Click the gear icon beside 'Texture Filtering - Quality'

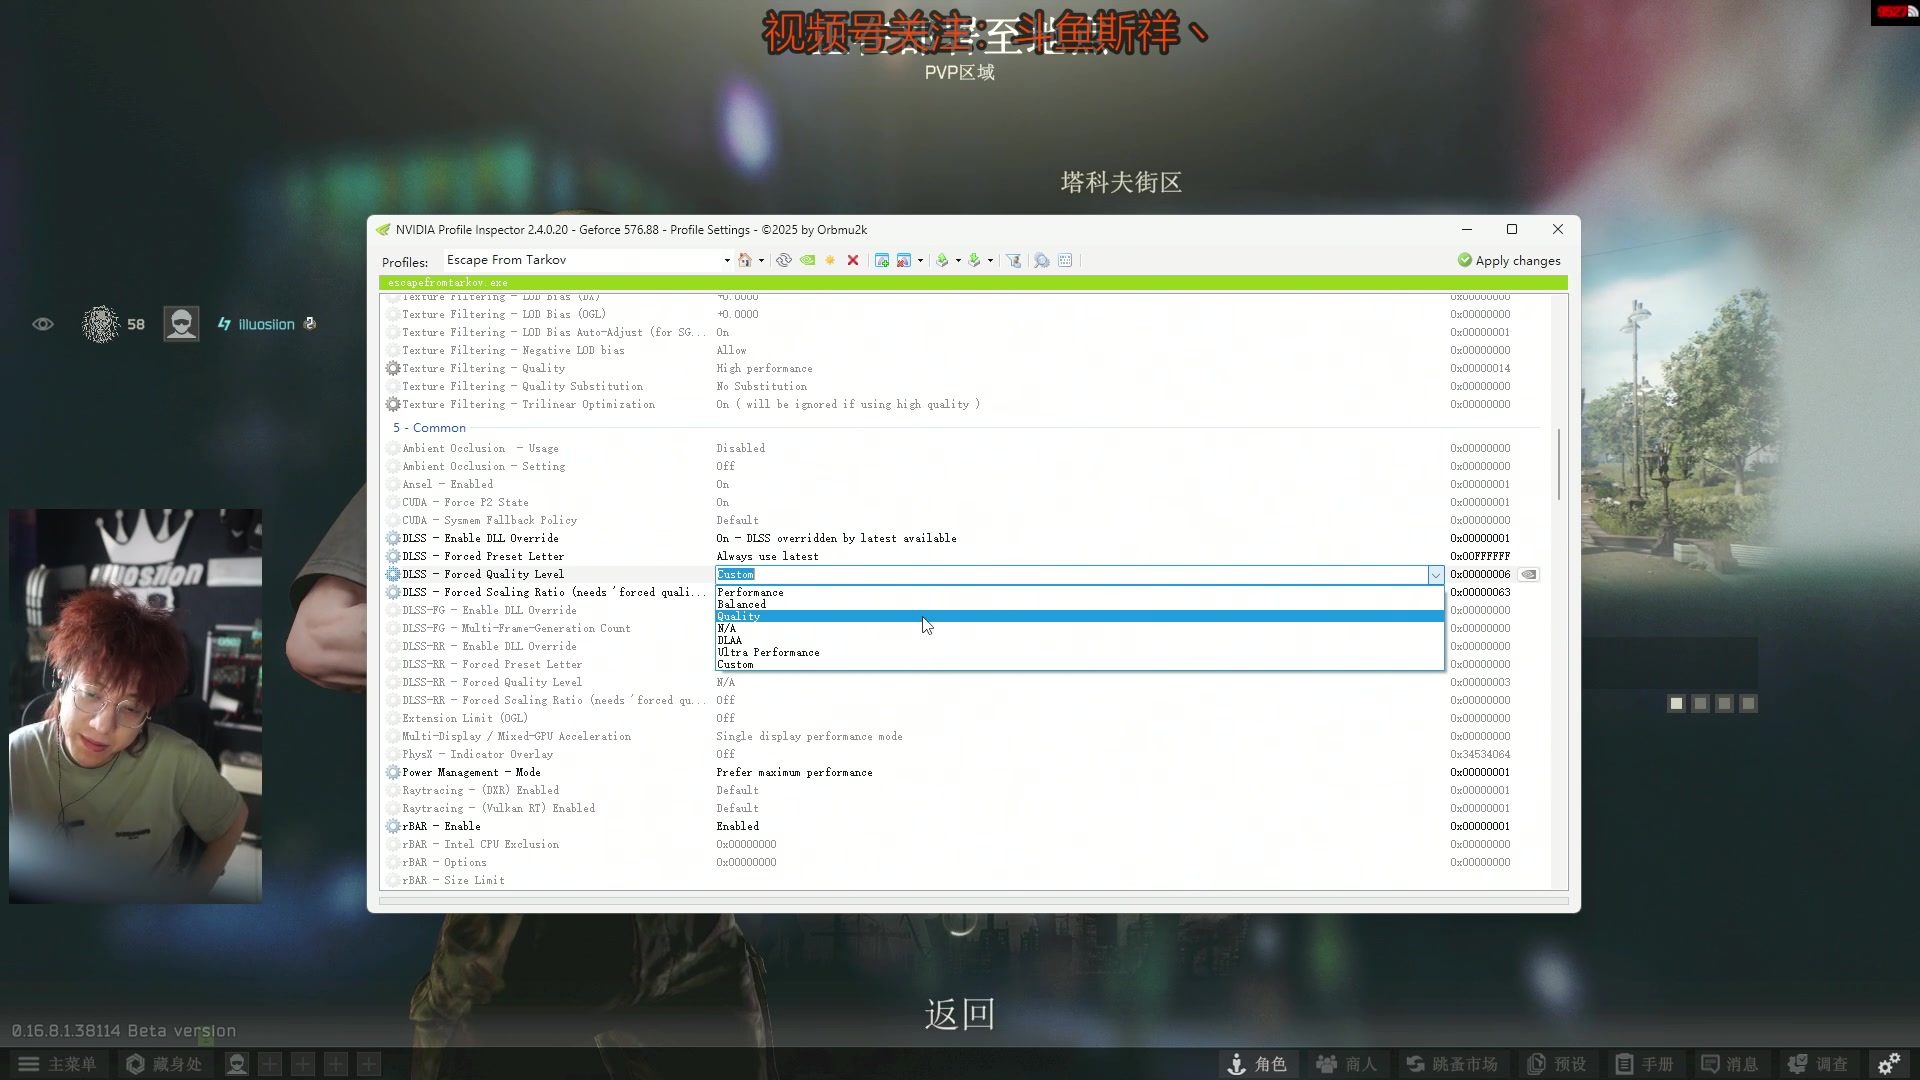(x=393, y=368)
